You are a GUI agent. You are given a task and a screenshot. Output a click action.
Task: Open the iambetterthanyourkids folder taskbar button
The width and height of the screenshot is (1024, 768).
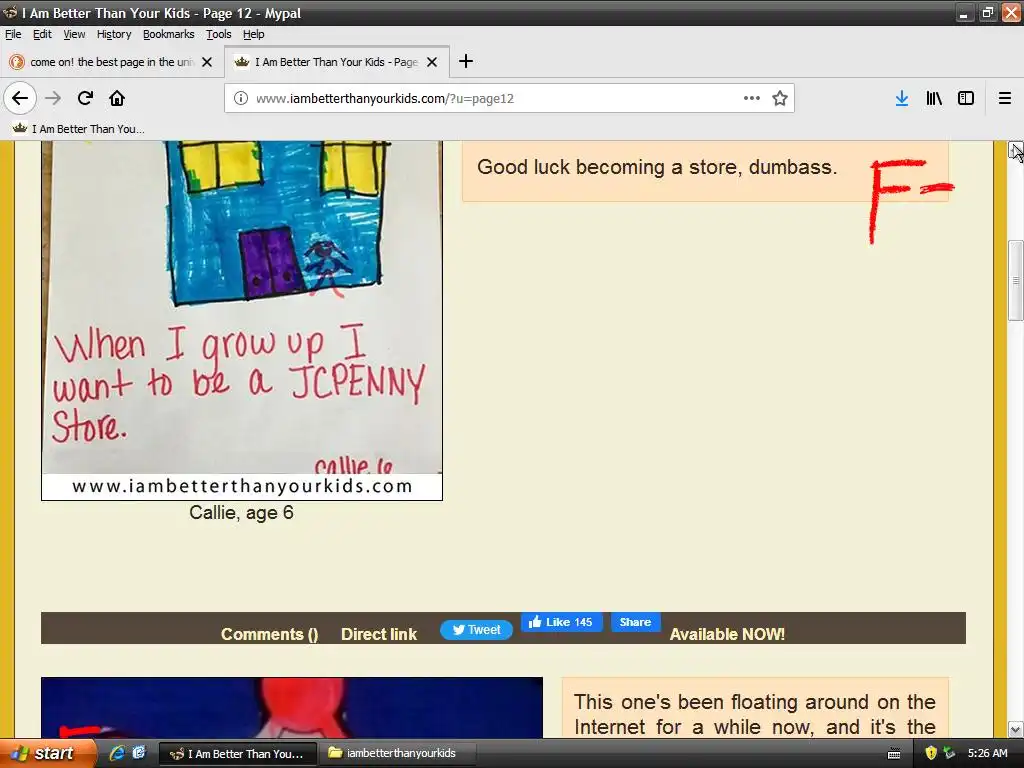[x=396, y=754]
